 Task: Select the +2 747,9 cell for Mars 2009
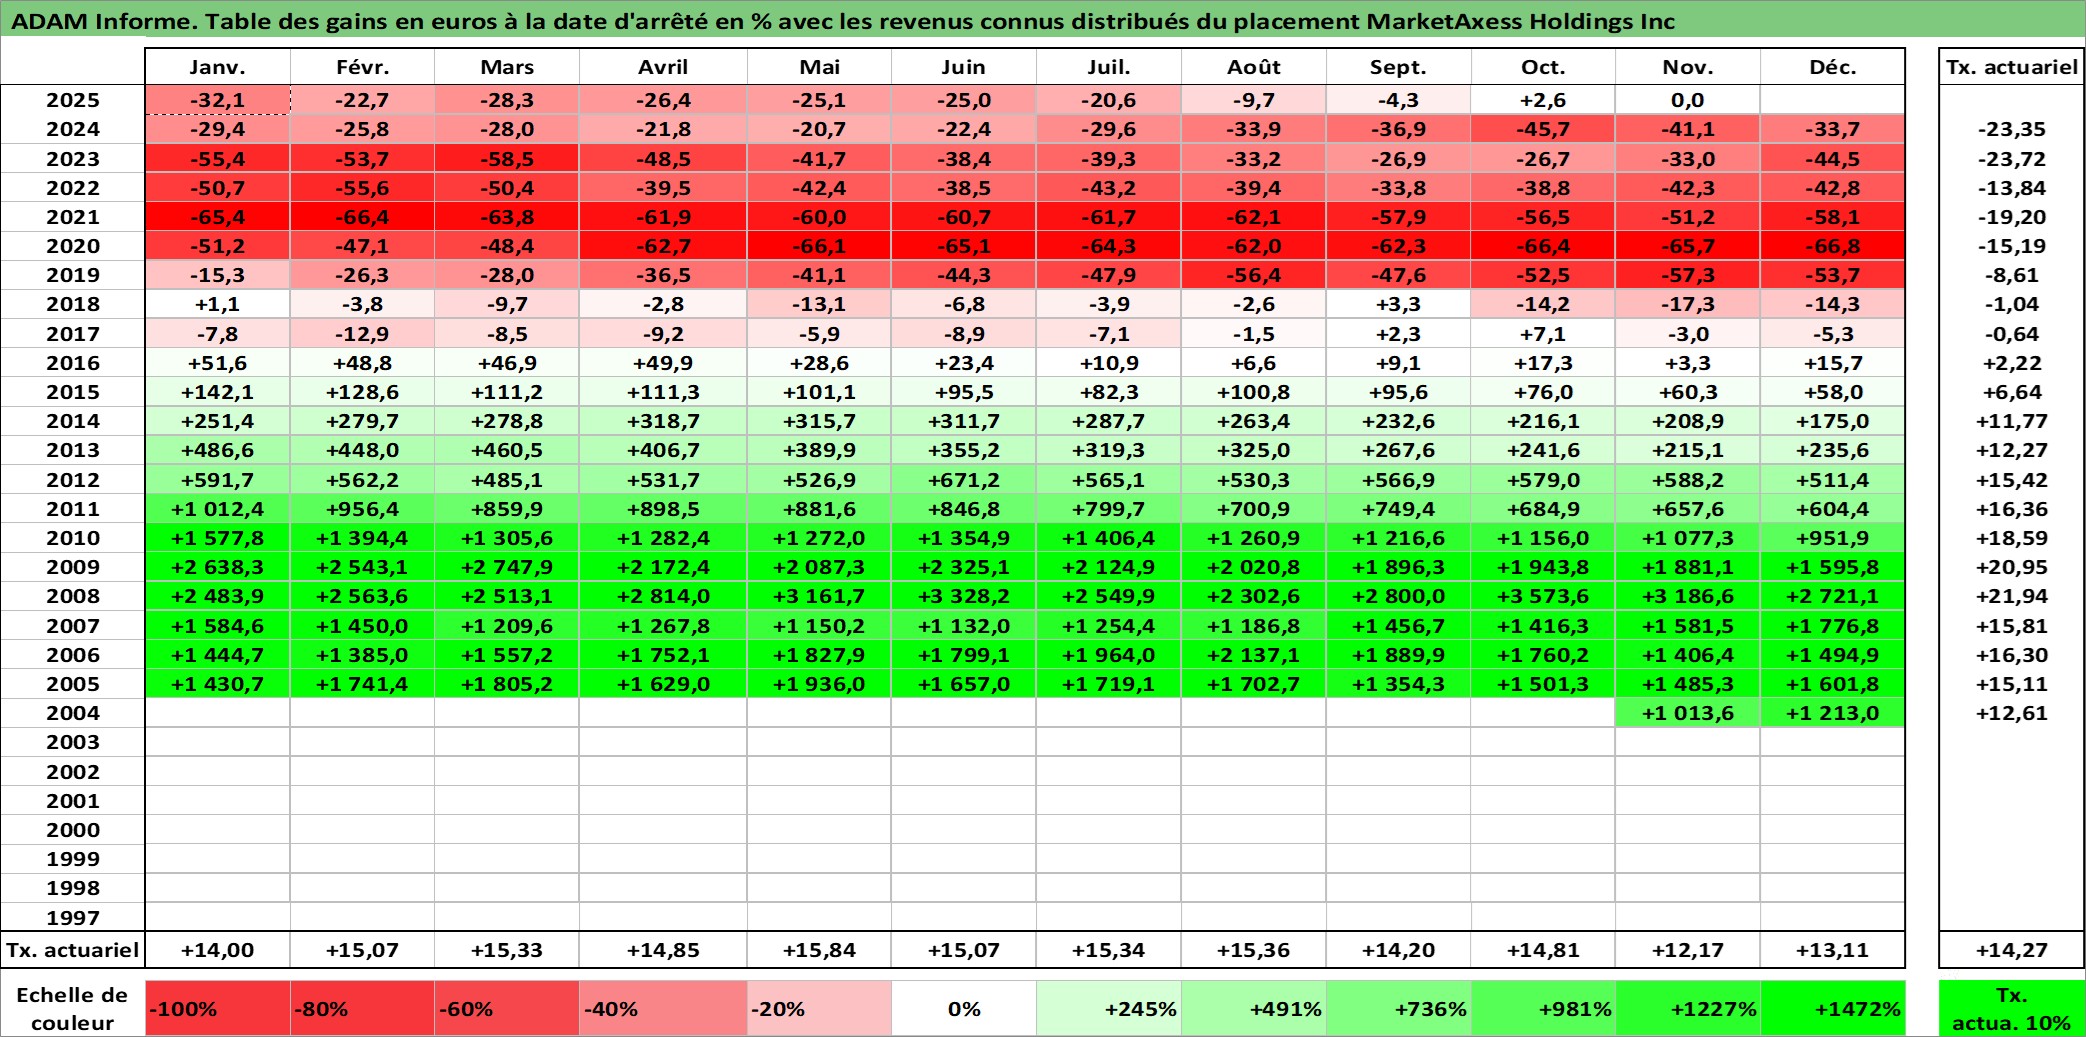(x=507, y=567)
